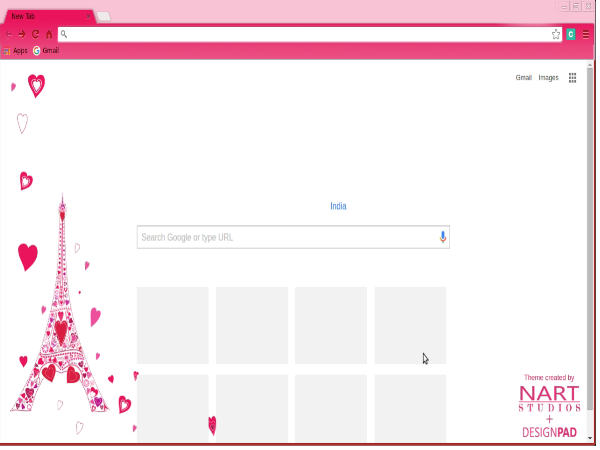Click the Search Google or type URL box

pos(285,237)
